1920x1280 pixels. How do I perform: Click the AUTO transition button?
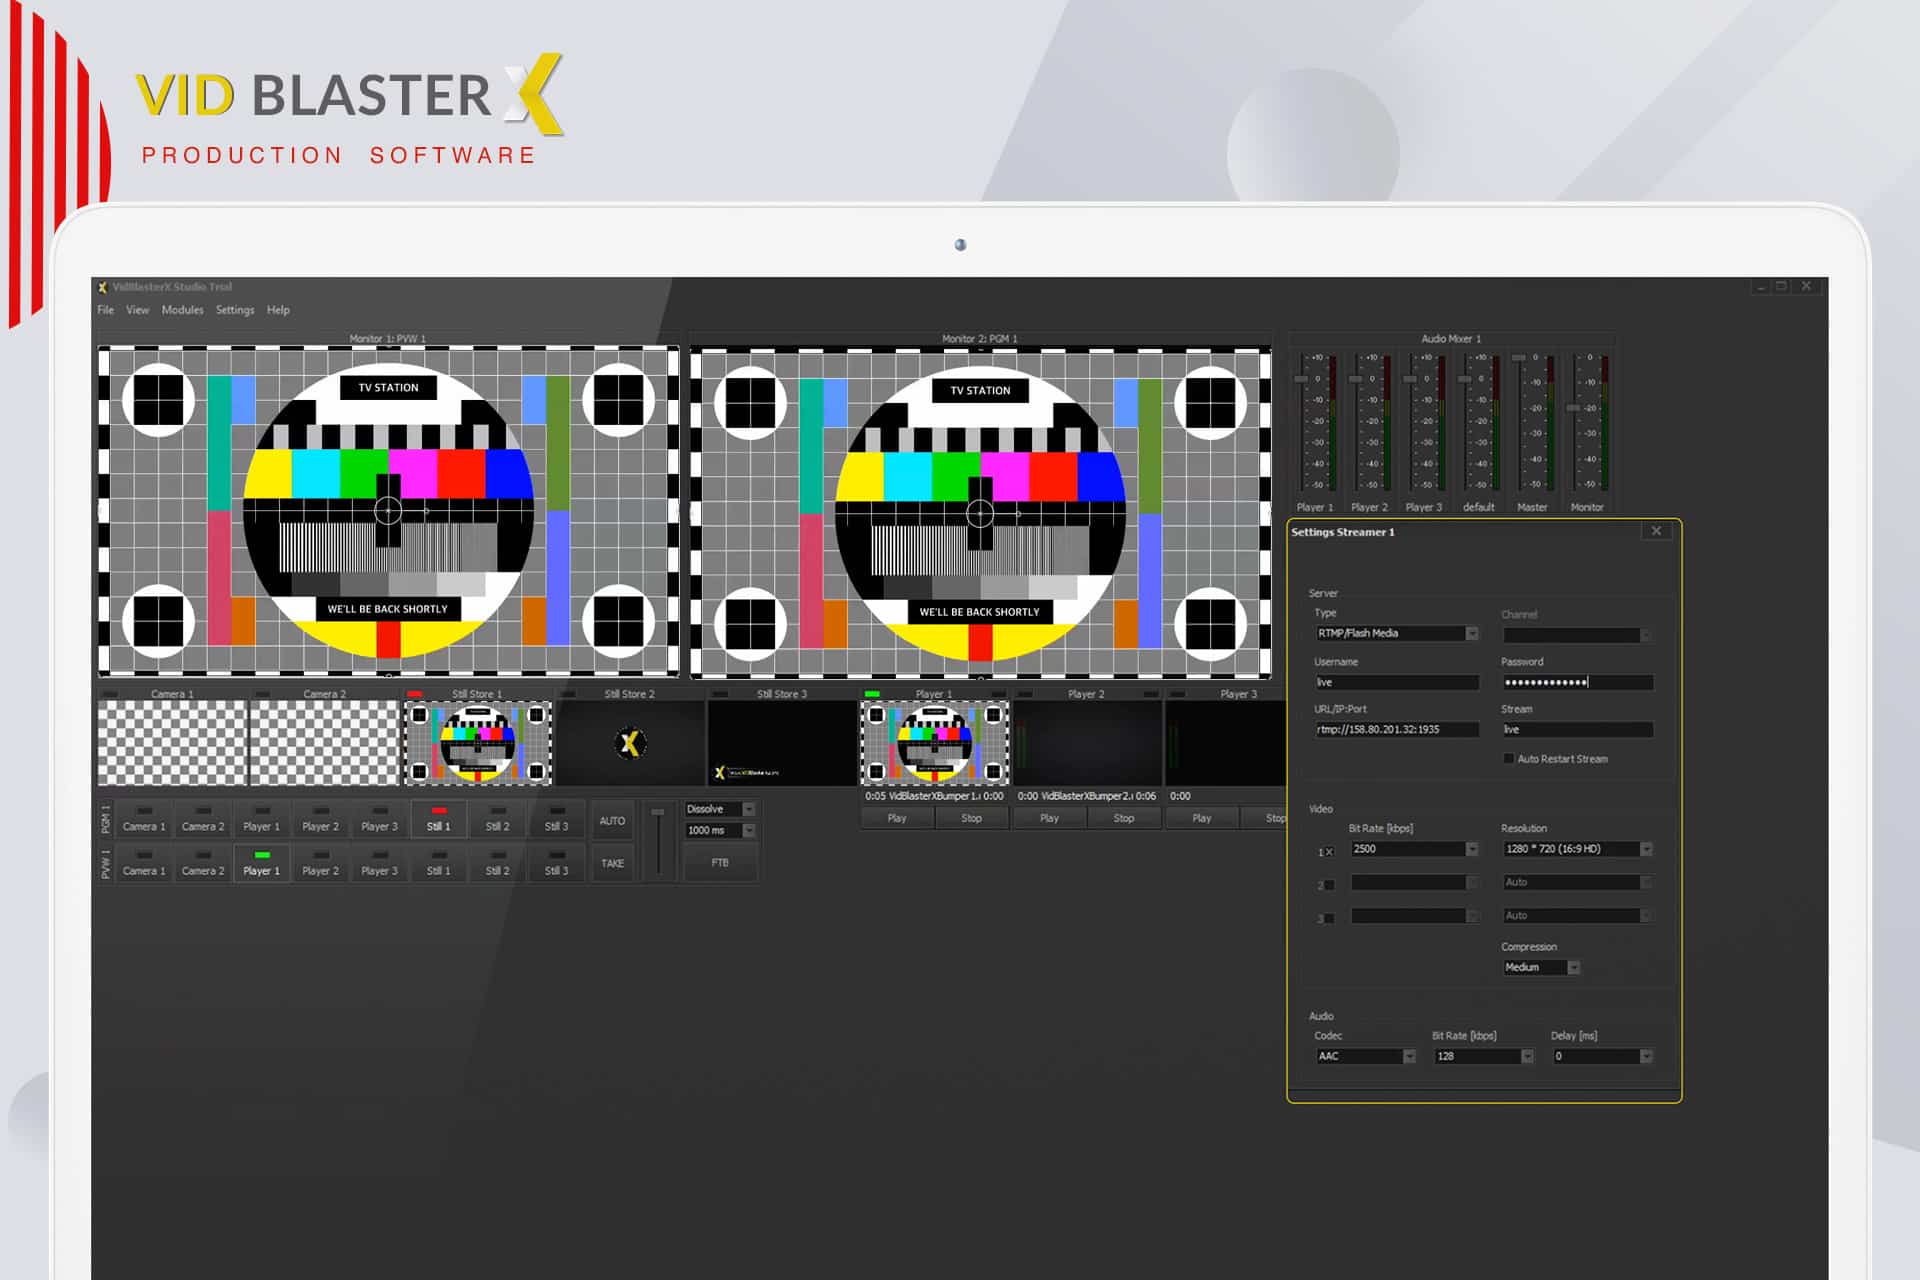pyautogui.click(x=612, y=821)
